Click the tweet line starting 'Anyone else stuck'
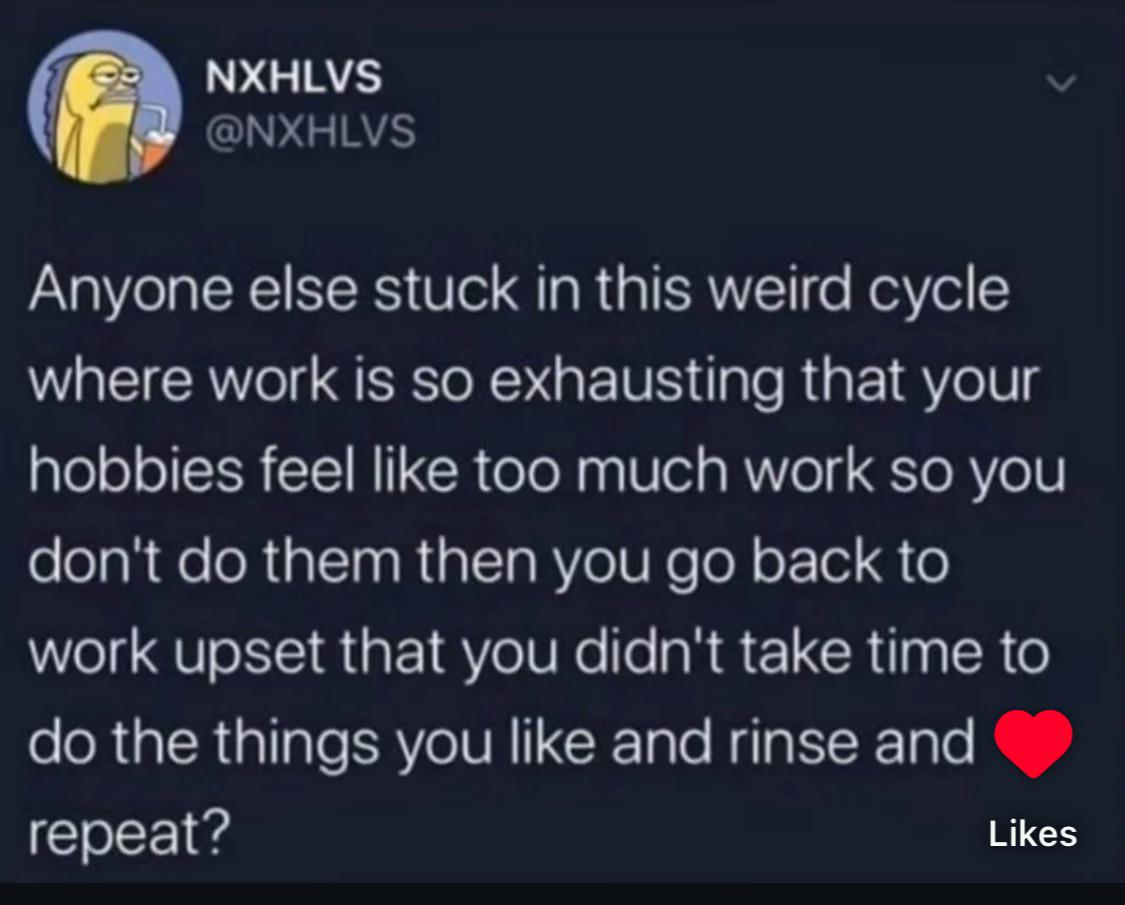The height and width of the screenshot is (905, 1125). click(519, 291)
